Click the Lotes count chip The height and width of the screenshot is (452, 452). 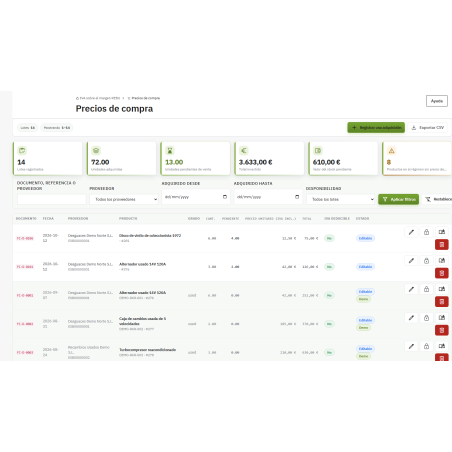[x=28, y=128]
